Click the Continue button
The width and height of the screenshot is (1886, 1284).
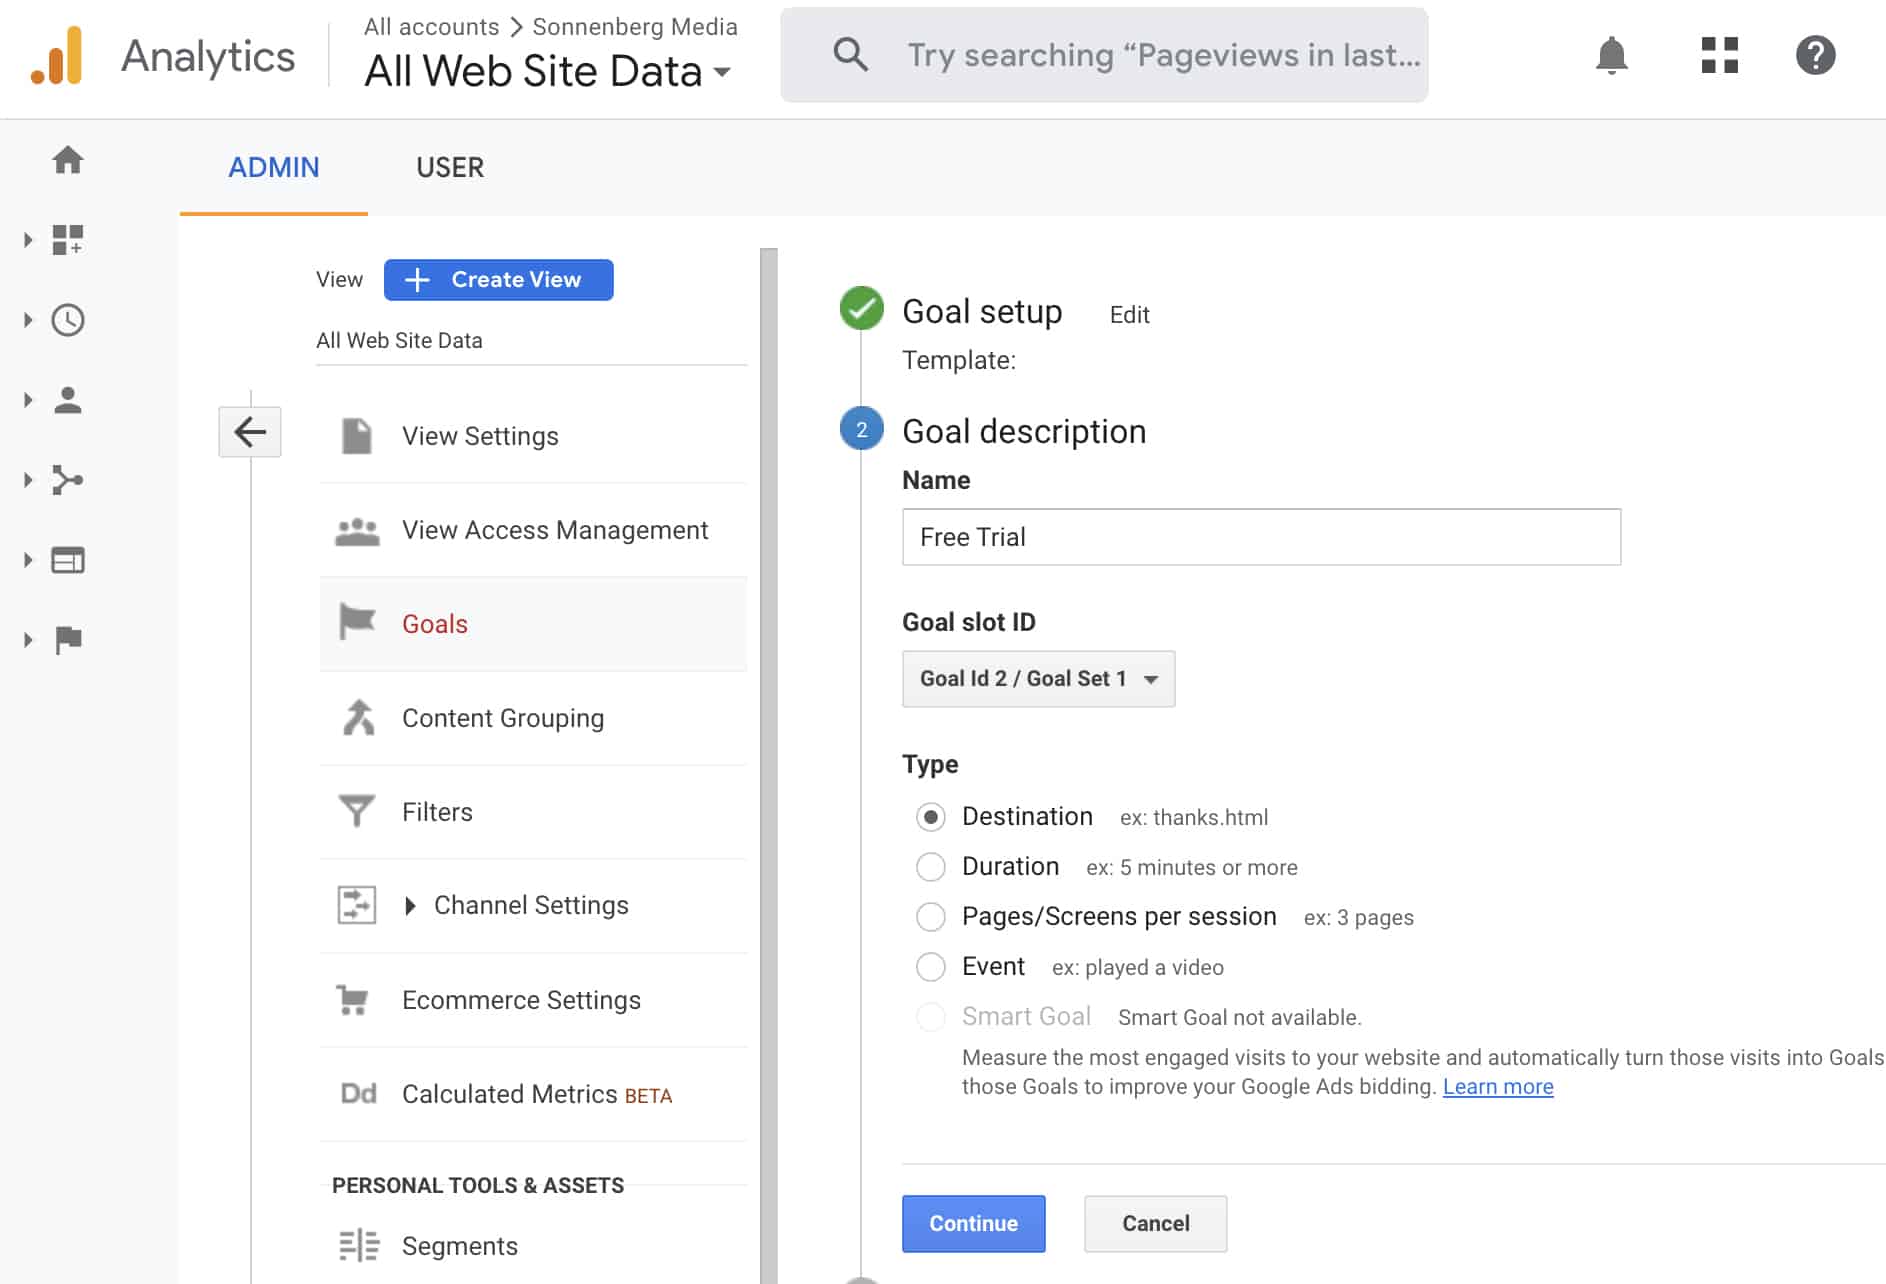[x=972, y=1223]
